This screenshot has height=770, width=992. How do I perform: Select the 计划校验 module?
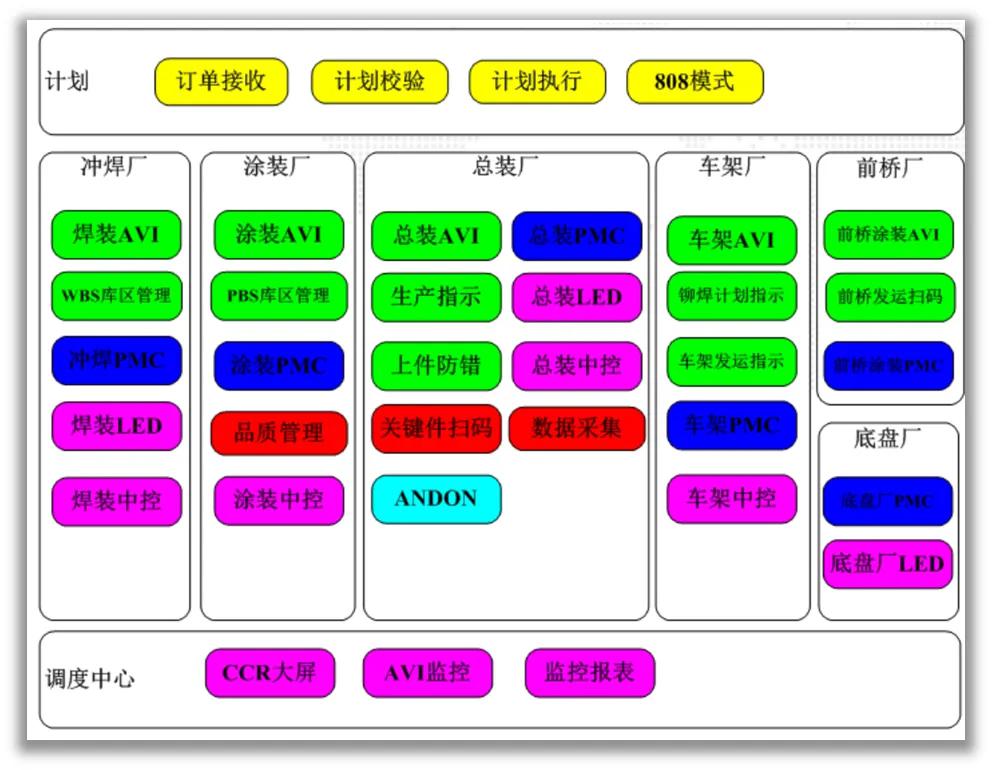[x=381, y=82]
